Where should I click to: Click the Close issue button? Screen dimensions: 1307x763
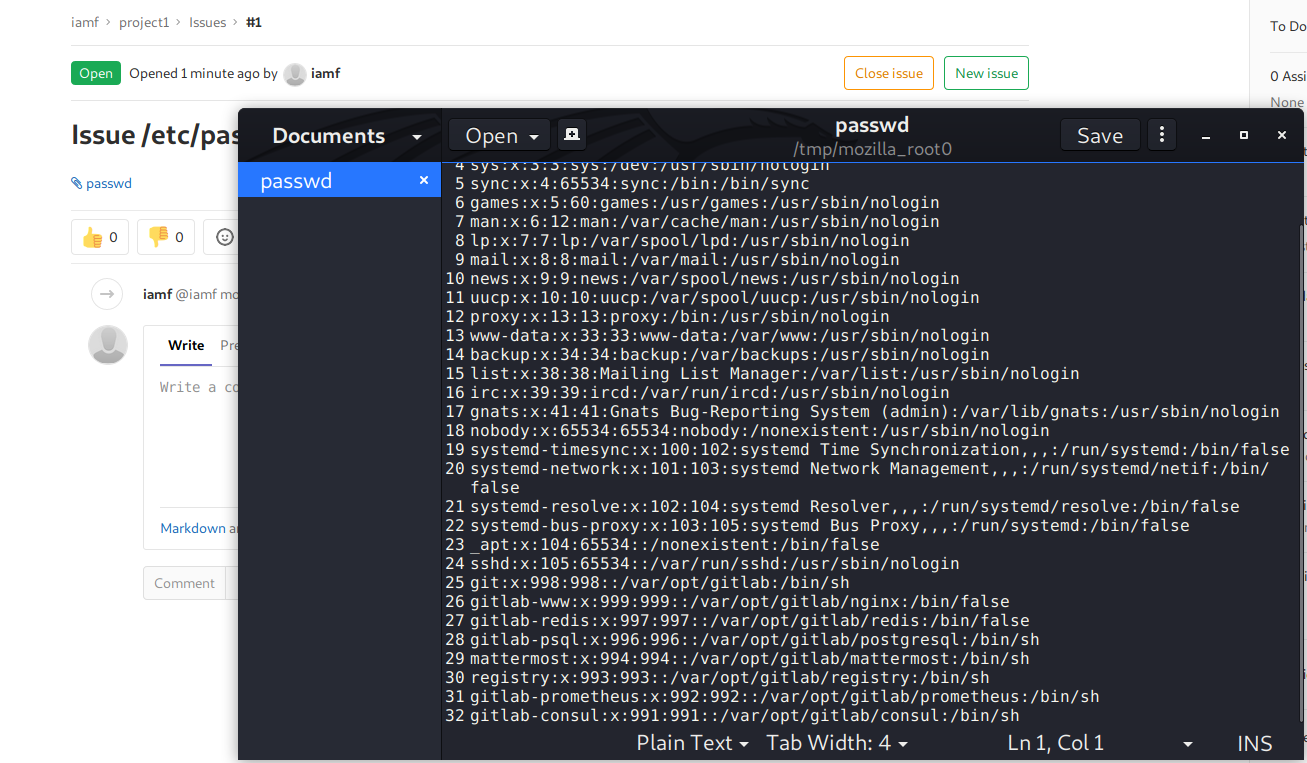[889, 73]
